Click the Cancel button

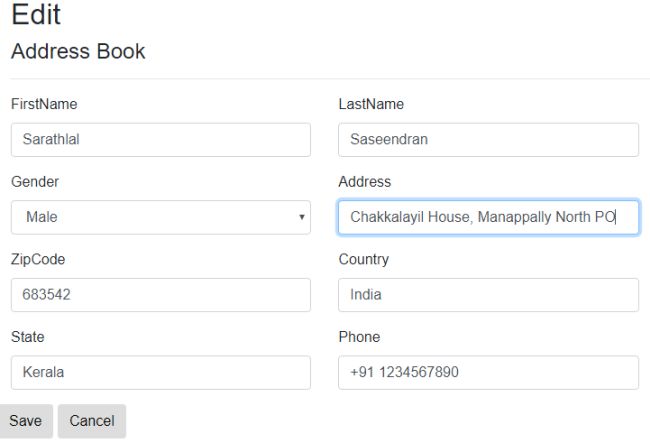click(x=92, y=421)
